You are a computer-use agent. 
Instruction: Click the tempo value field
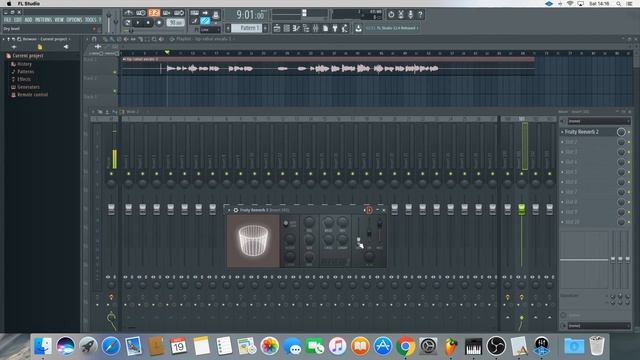pos(176,23)
